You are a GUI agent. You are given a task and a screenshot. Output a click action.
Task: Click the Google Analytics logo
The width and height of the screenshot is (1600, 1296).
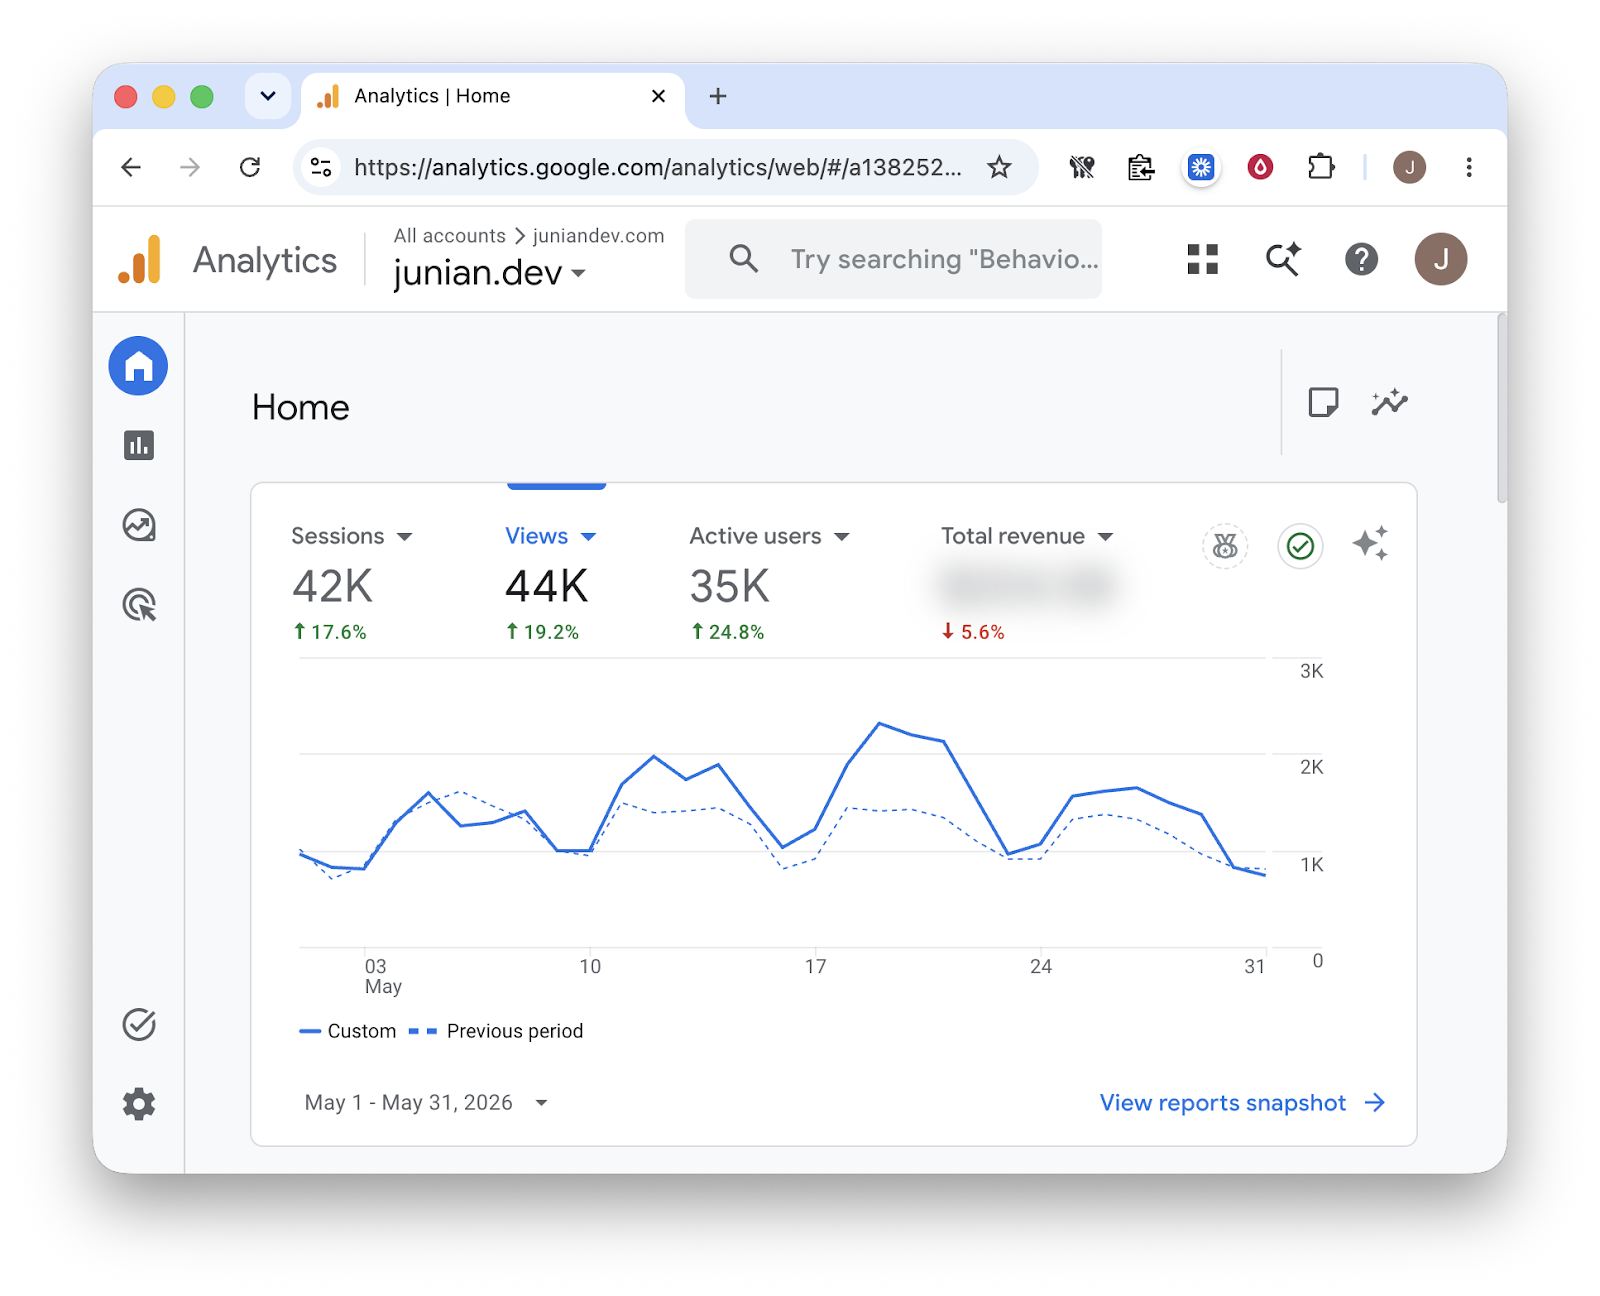click(140, 259)
